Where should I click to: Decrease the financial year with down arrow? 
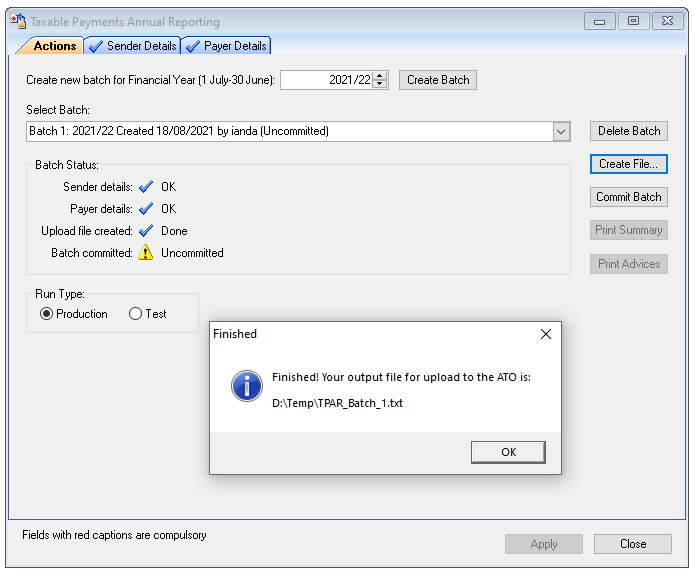tap(380, 85)
